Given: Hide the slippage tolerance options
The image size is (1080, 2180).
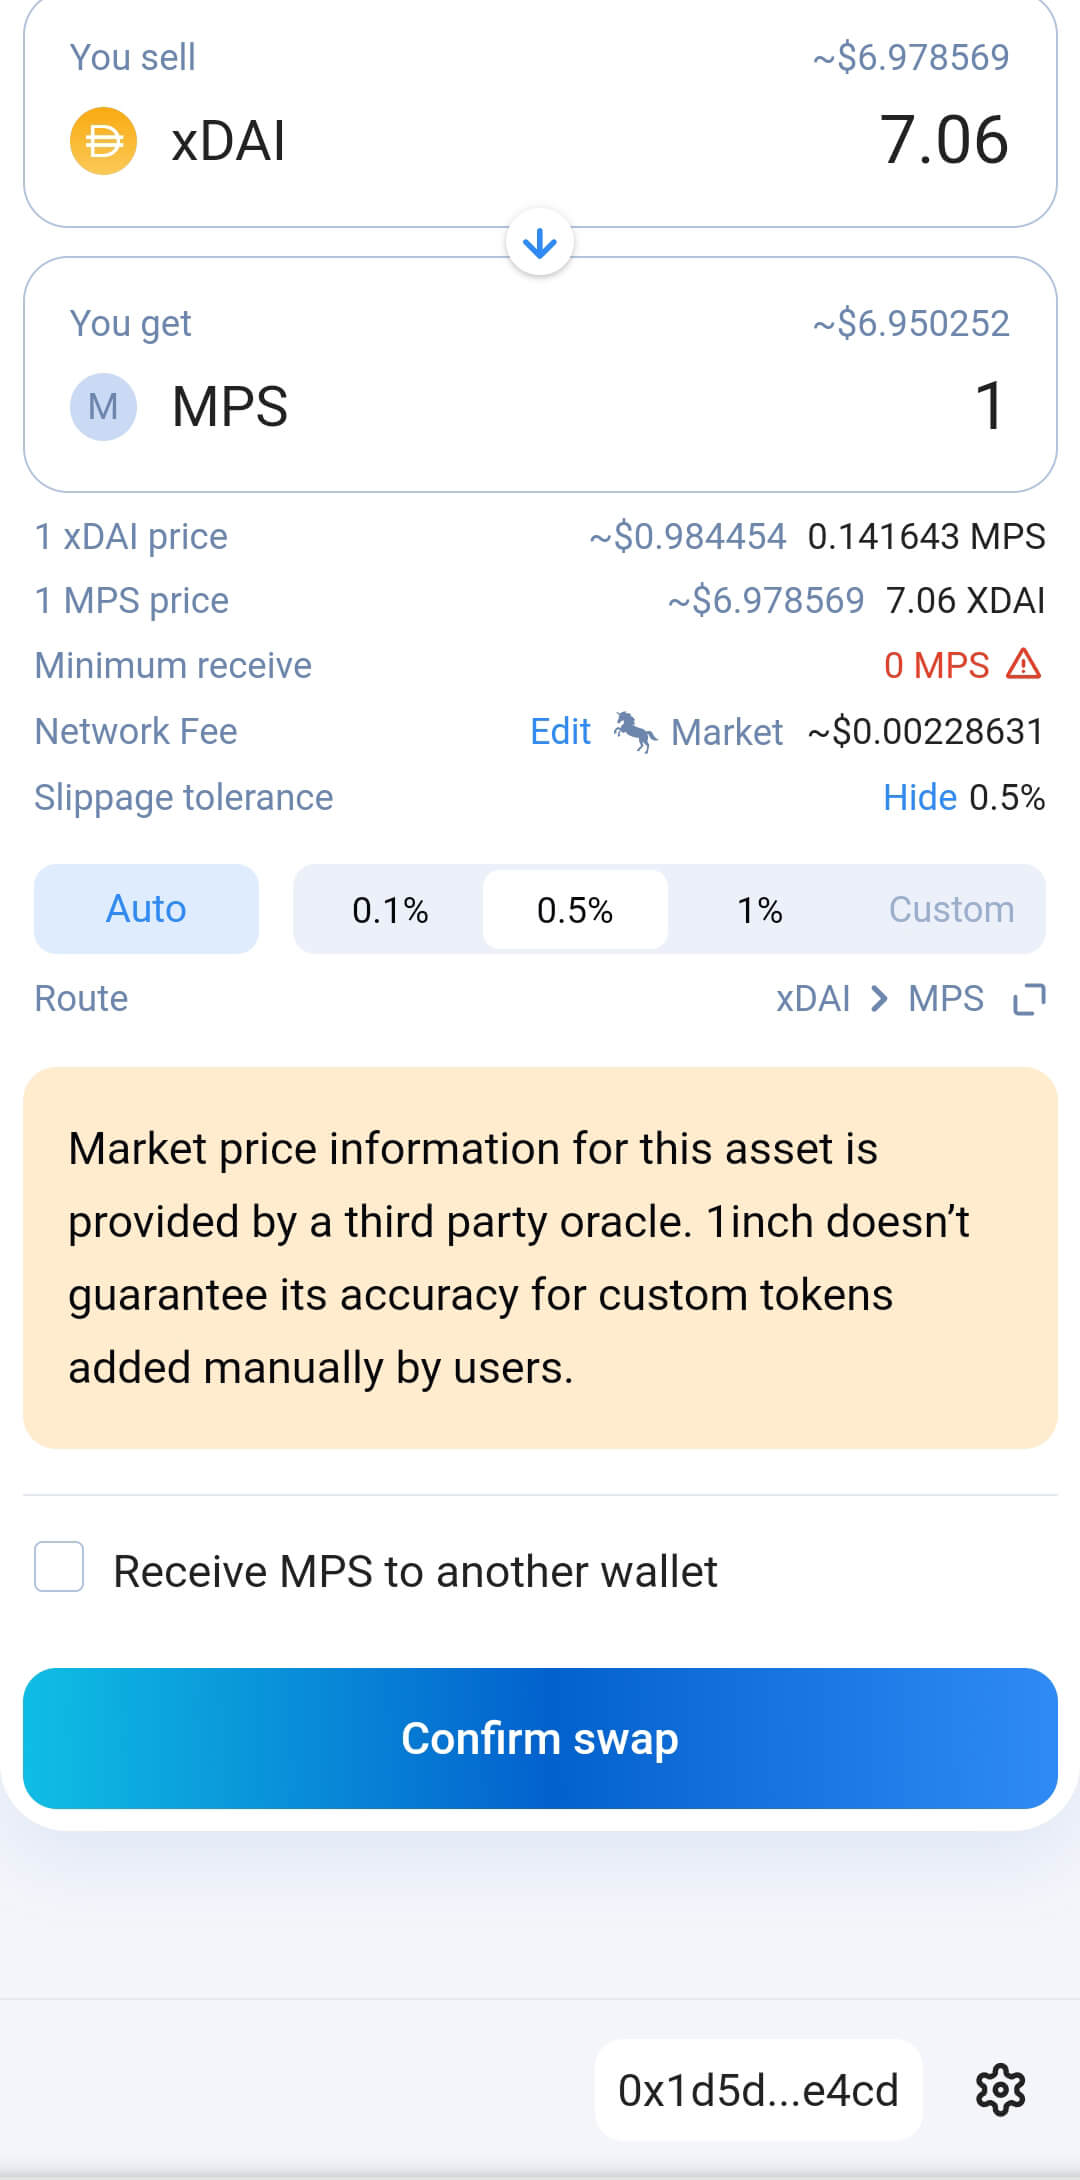Looking at the screenshot, I should click(920, 797).
